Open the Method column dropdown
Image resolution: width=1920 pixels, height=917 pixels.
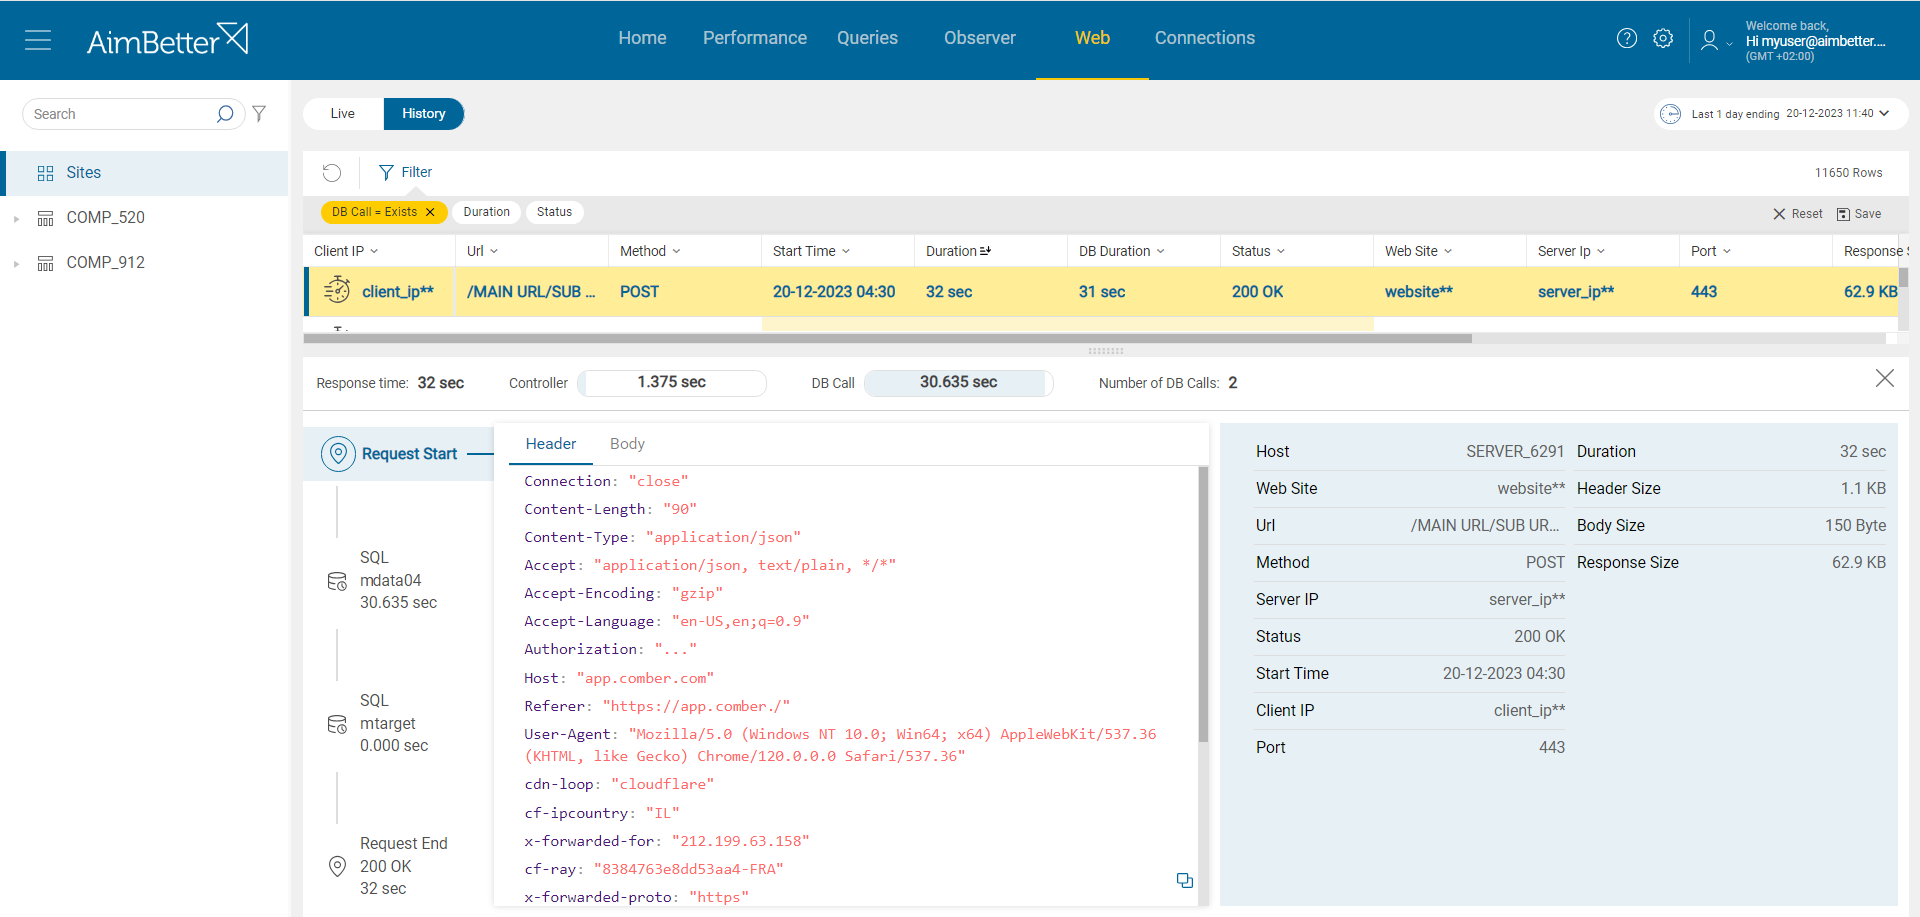(x=676, y=251)
